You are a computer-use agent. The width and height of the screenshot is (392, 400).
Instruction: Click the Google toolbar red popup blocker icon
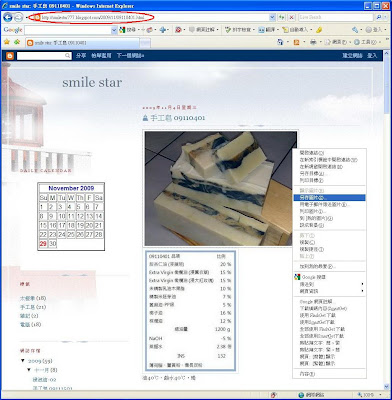(178, 30)
